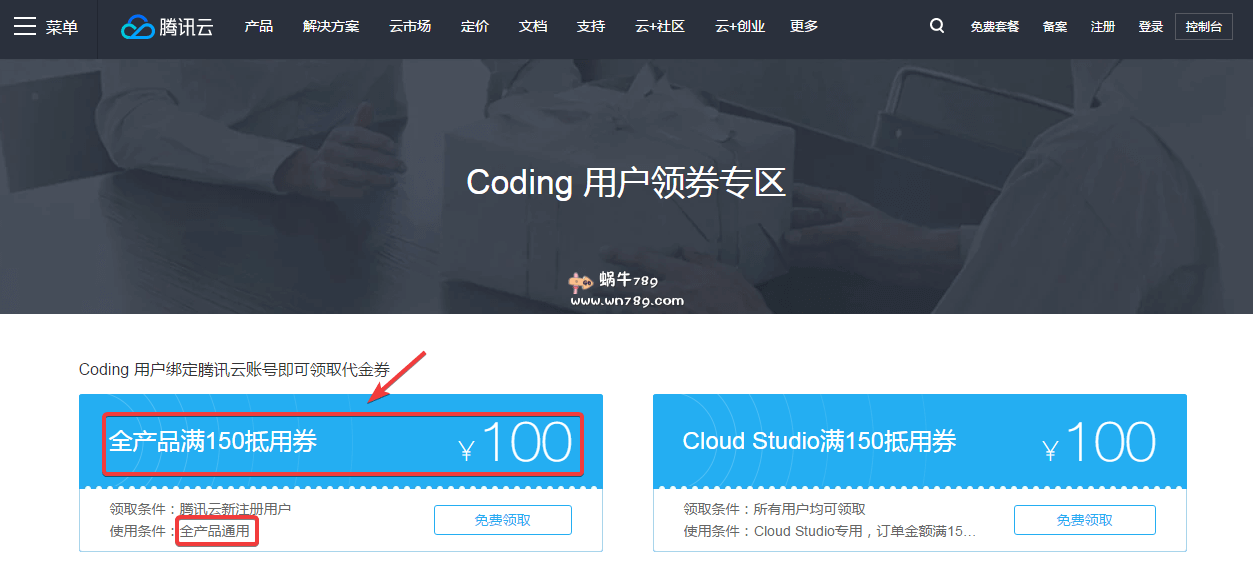The image size is (1253, 581).
Task: Select 解决方案 in the top navigation
Action: pyautogui.click(x=331, y=27)
